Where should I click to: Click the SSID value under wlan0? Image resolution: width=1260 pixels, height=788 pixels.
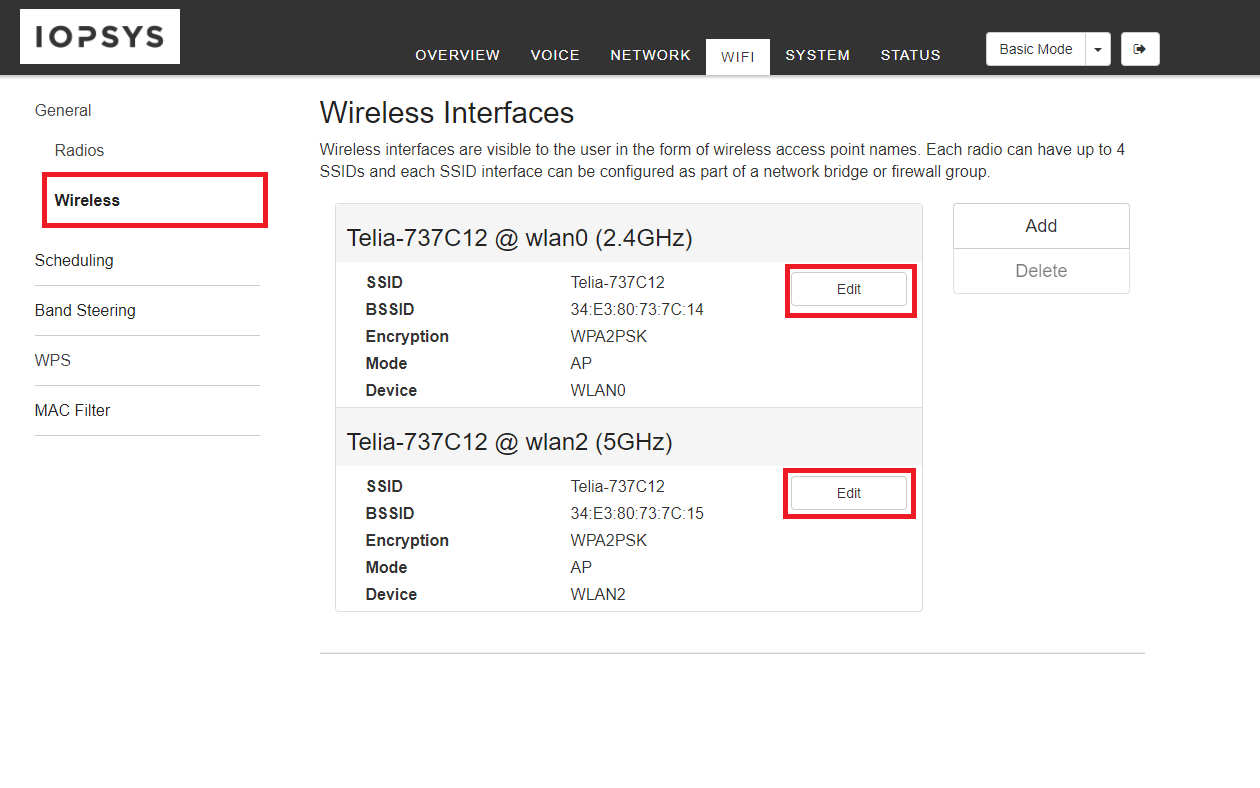[618, 282]
